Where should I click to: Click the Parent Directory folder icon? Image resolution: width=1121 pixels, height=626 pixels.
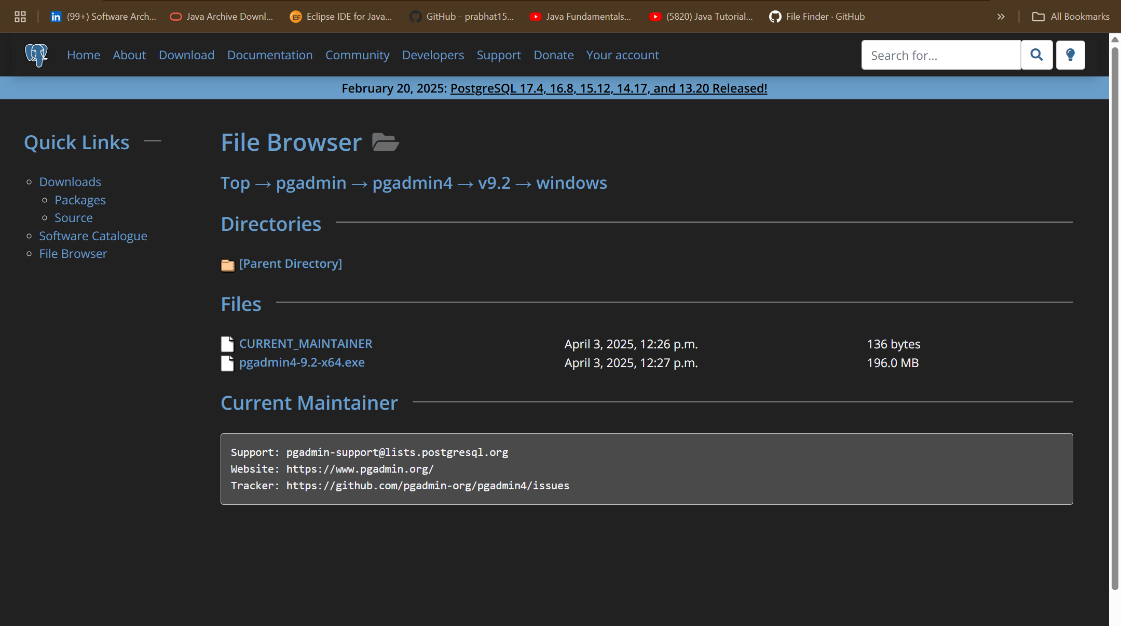pos(227,265)
